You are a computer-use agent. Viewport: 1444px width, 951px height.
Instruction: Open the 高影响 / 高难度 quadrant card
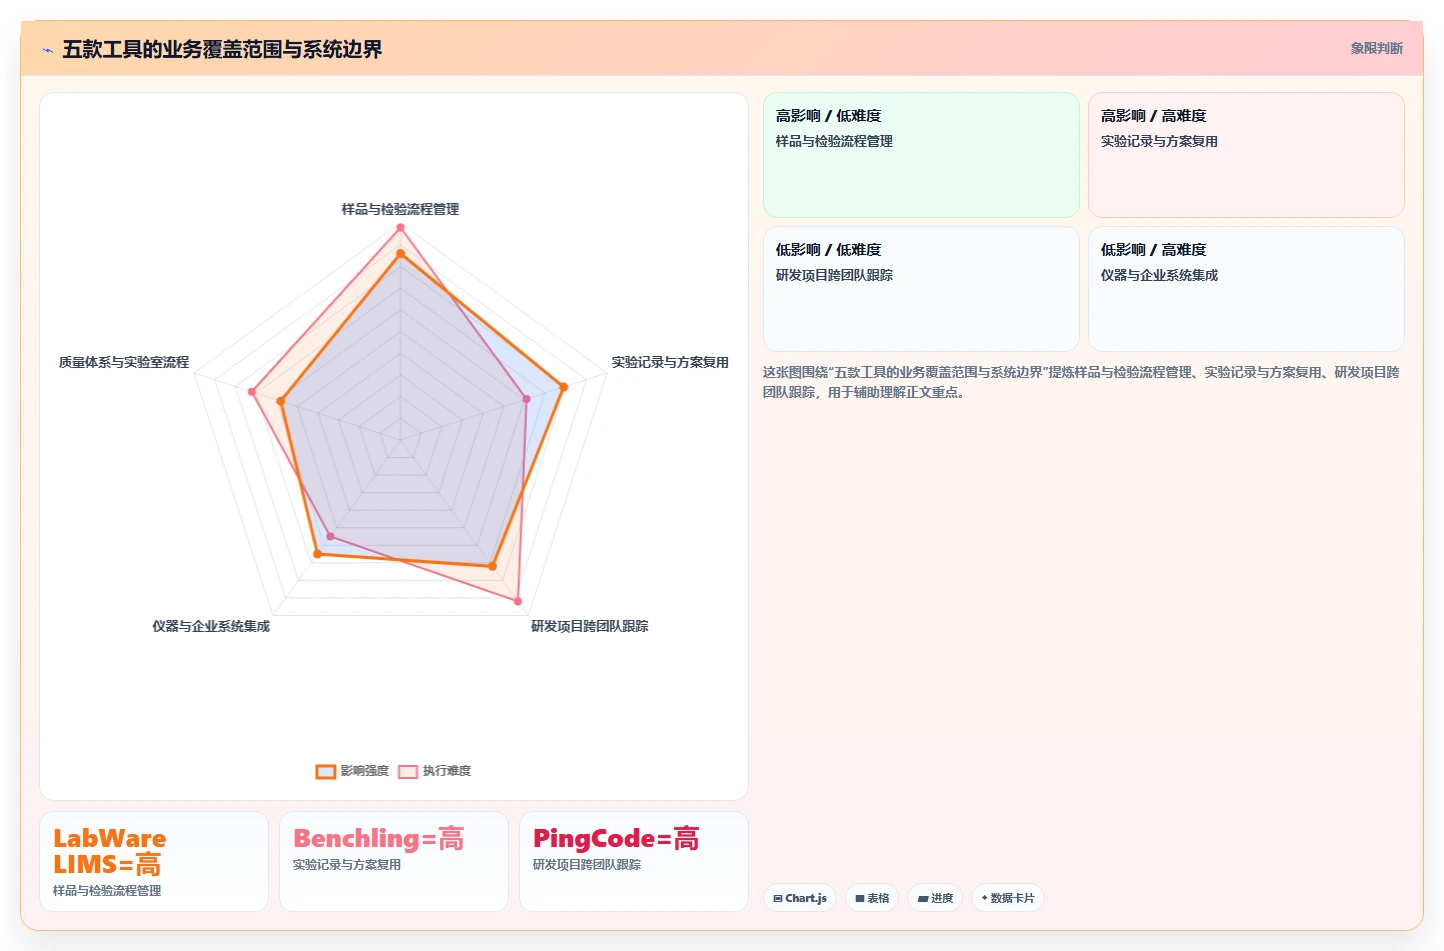coord(1246,155)
